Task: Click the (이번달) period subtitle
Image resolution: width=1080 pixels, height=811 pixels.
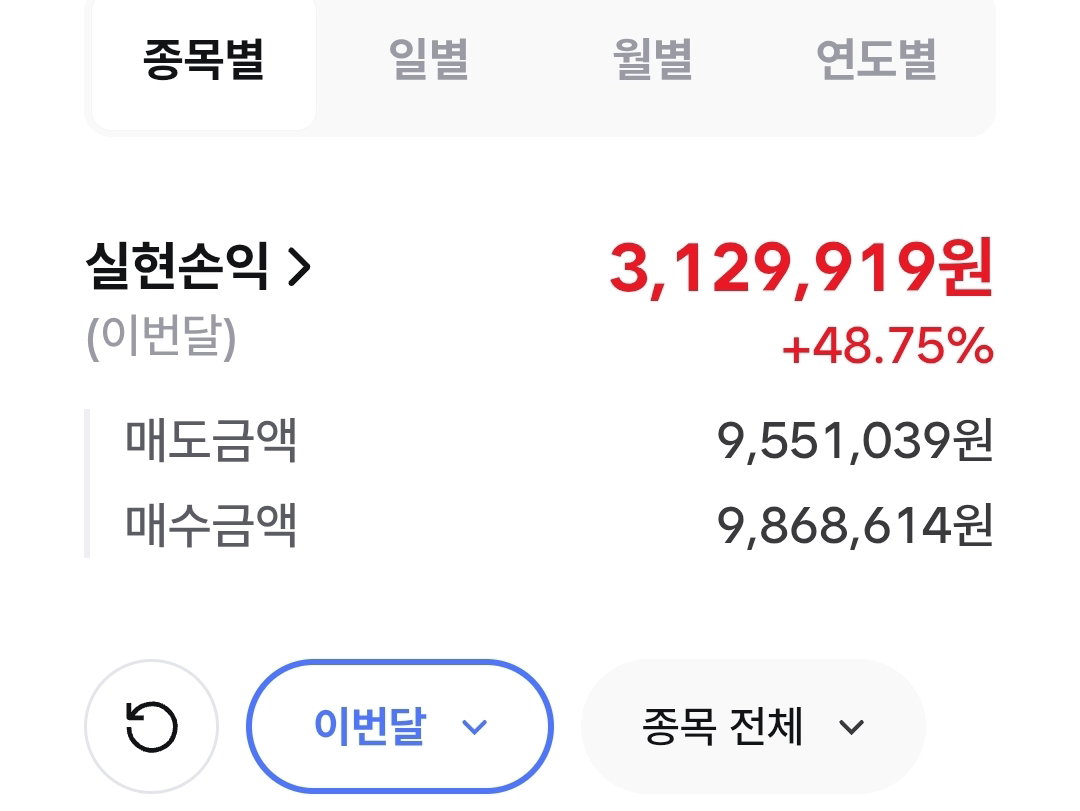Action: pos(161,338)
